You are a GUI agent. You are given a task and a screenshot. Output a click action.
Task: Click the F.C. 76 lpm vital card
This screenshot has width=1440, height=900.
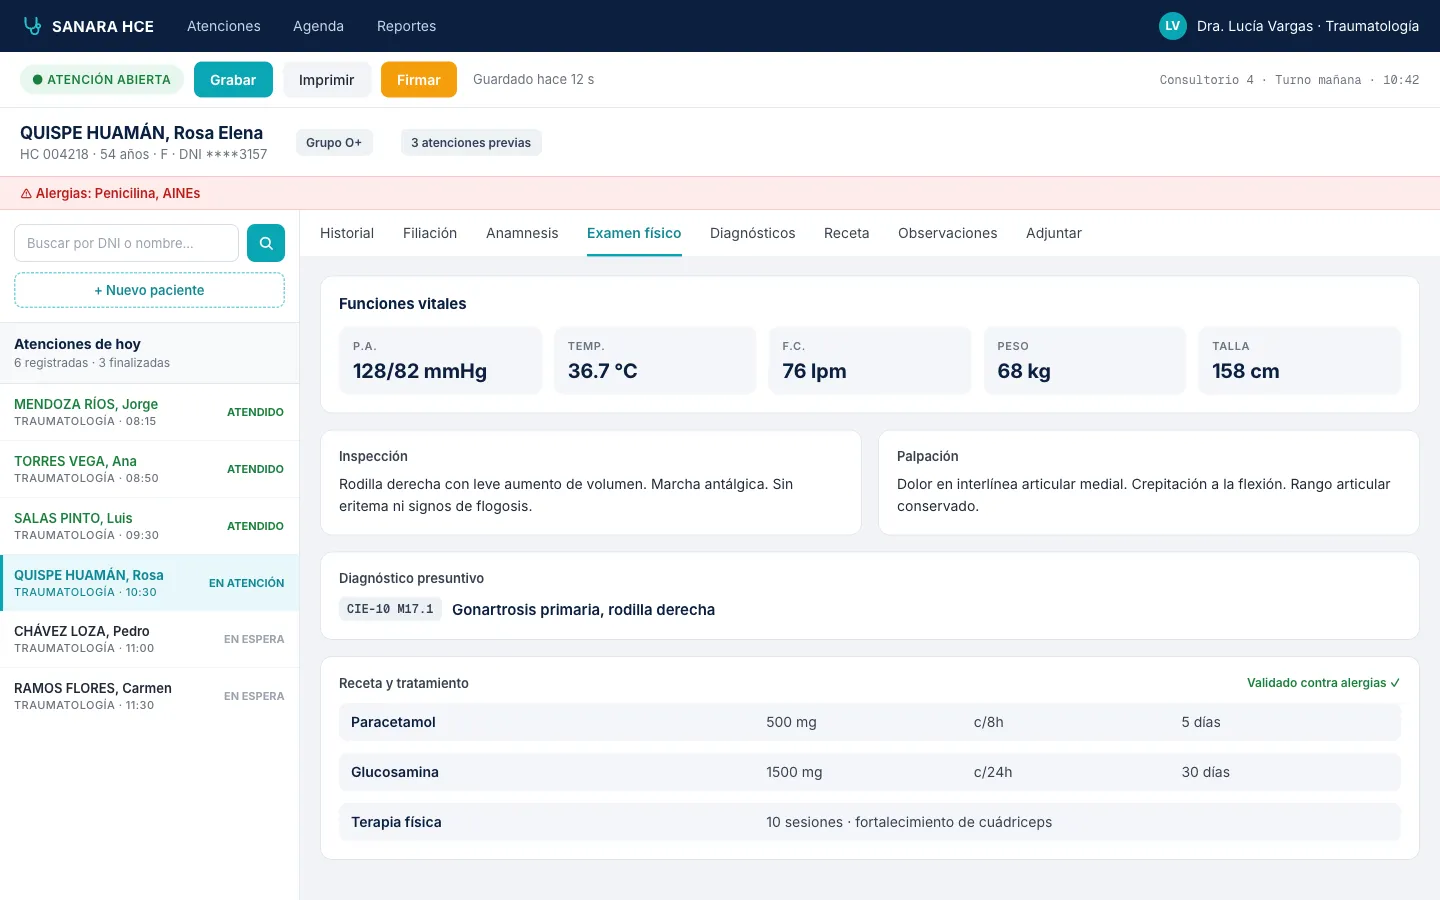coord(870,360)
